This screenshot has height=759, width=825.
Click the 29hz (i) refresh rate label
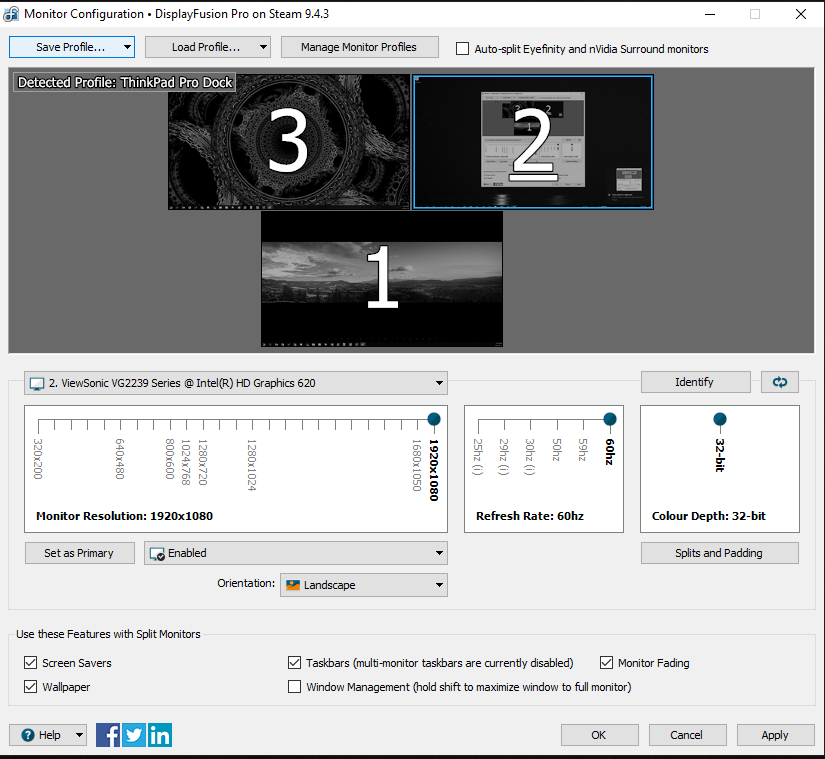pos(504,457)
